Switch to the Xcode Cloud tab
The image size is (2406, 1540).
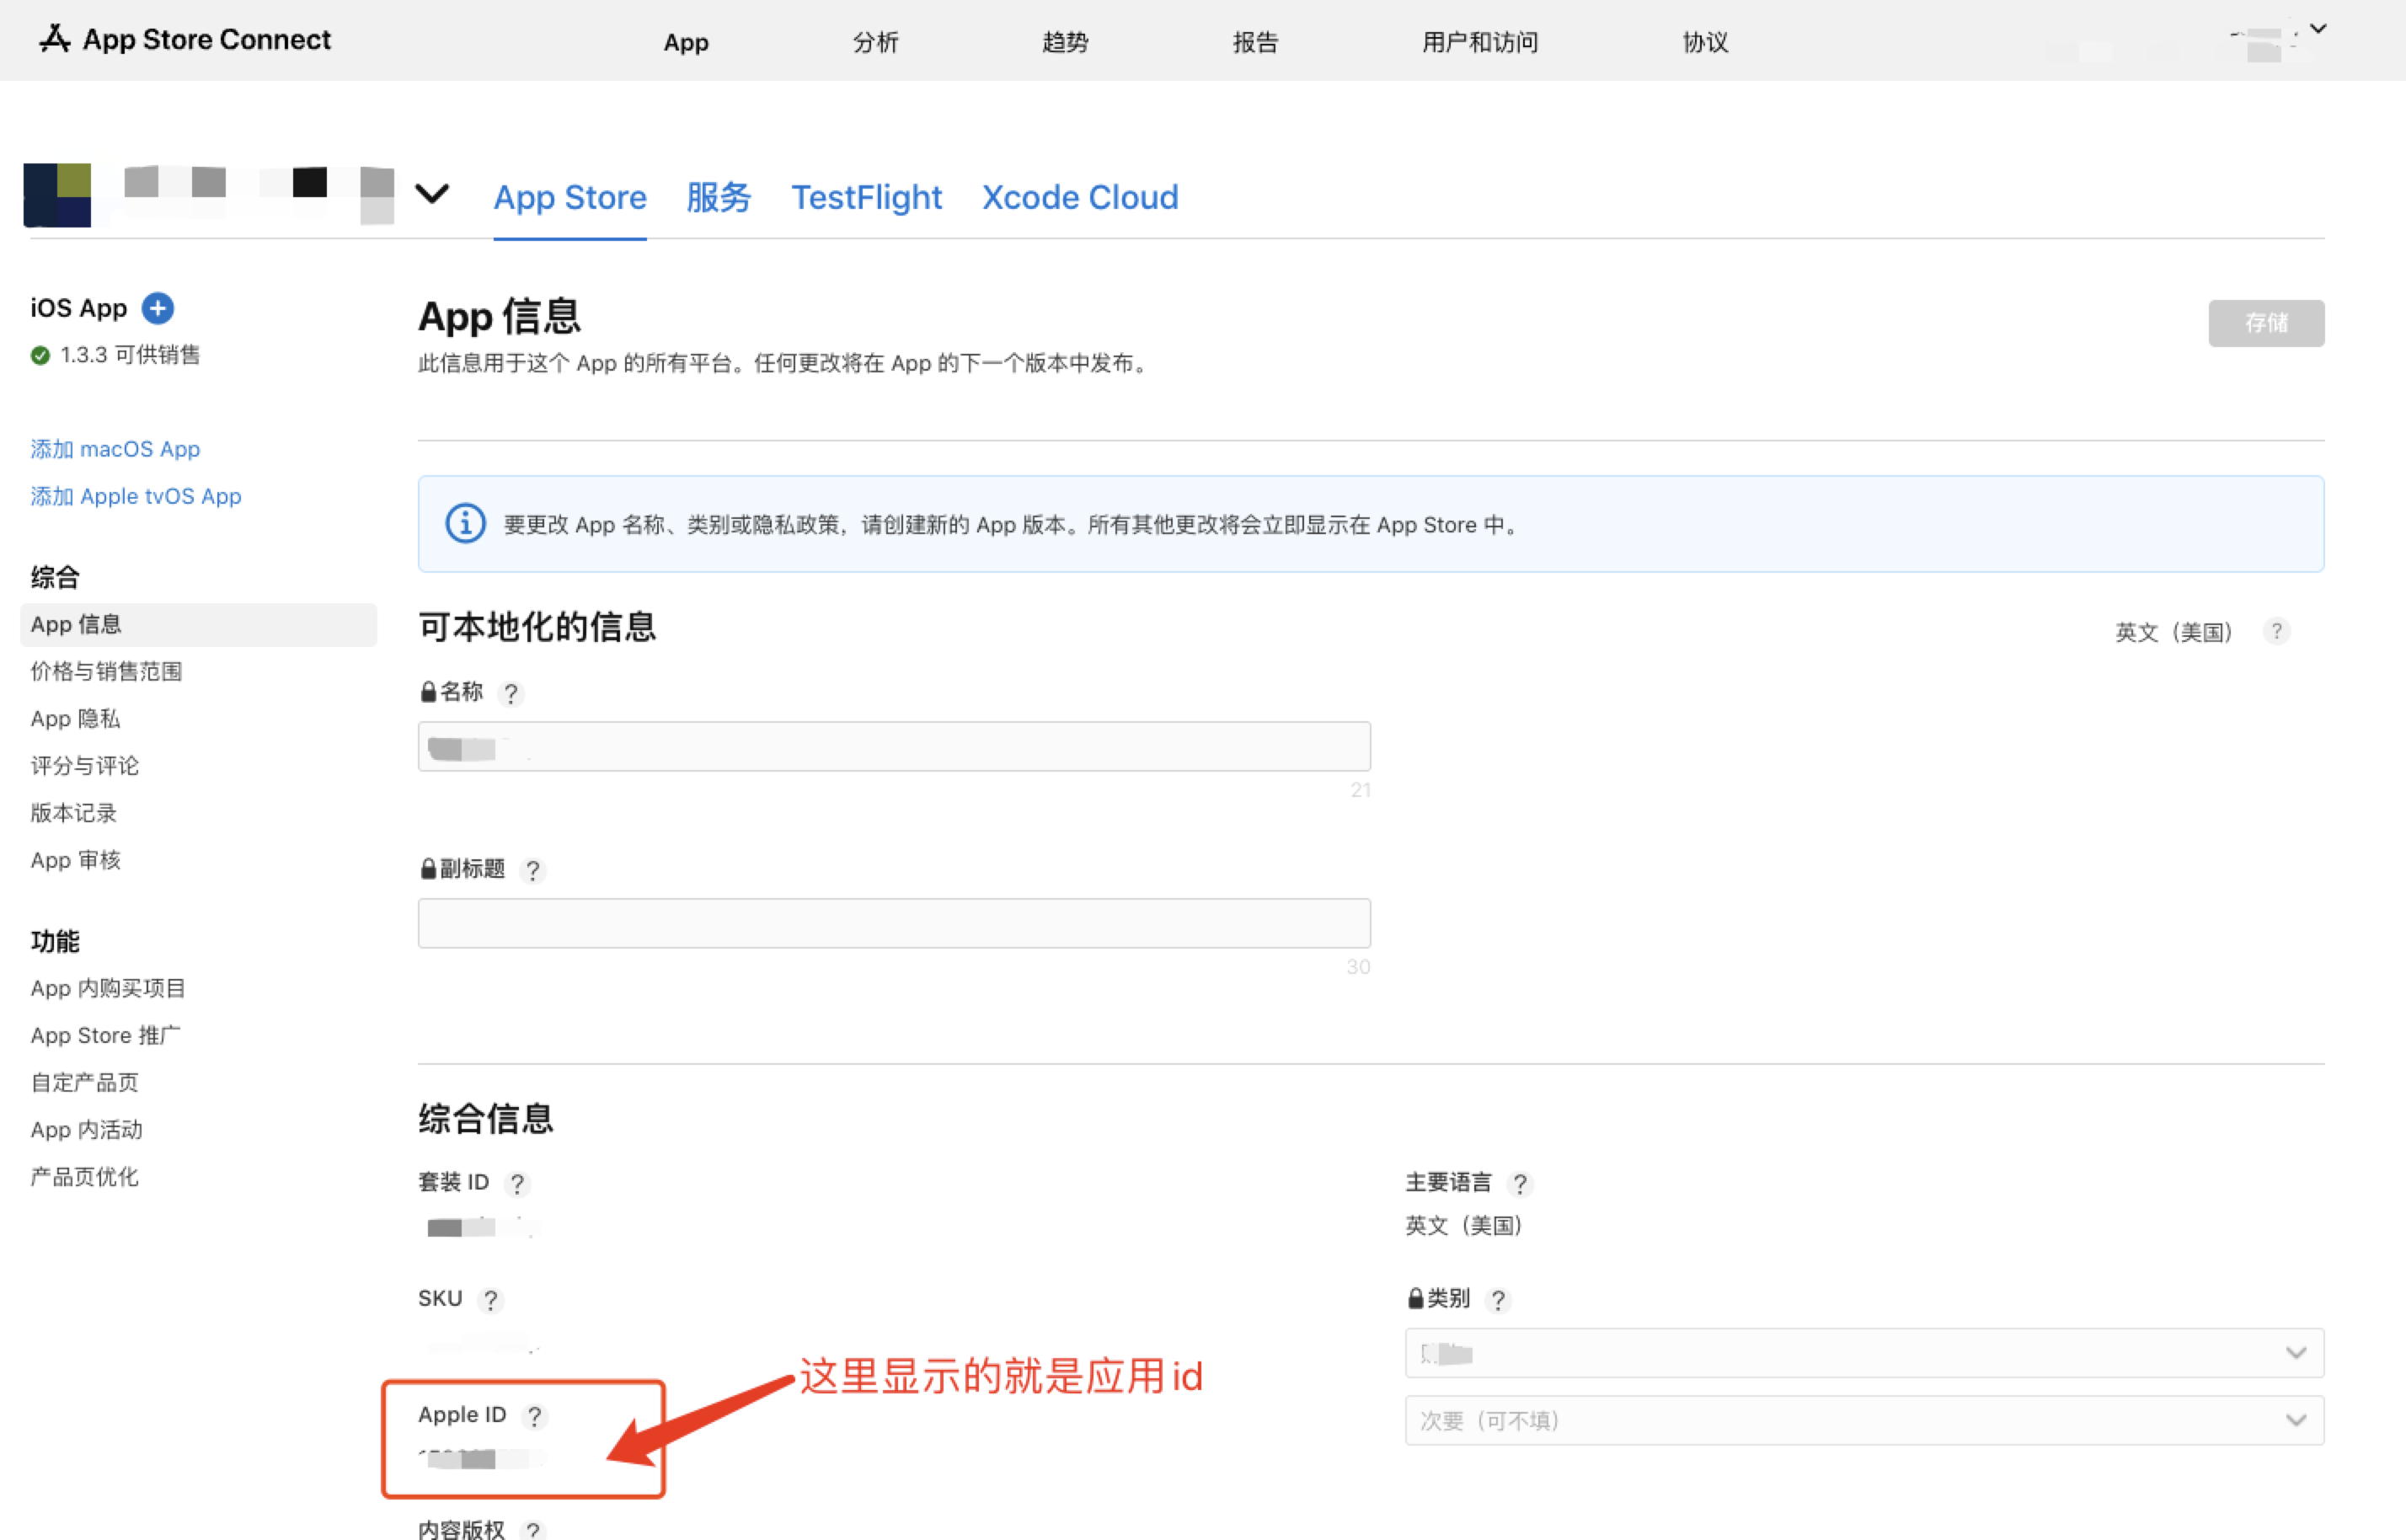[x=1080, y=197]
